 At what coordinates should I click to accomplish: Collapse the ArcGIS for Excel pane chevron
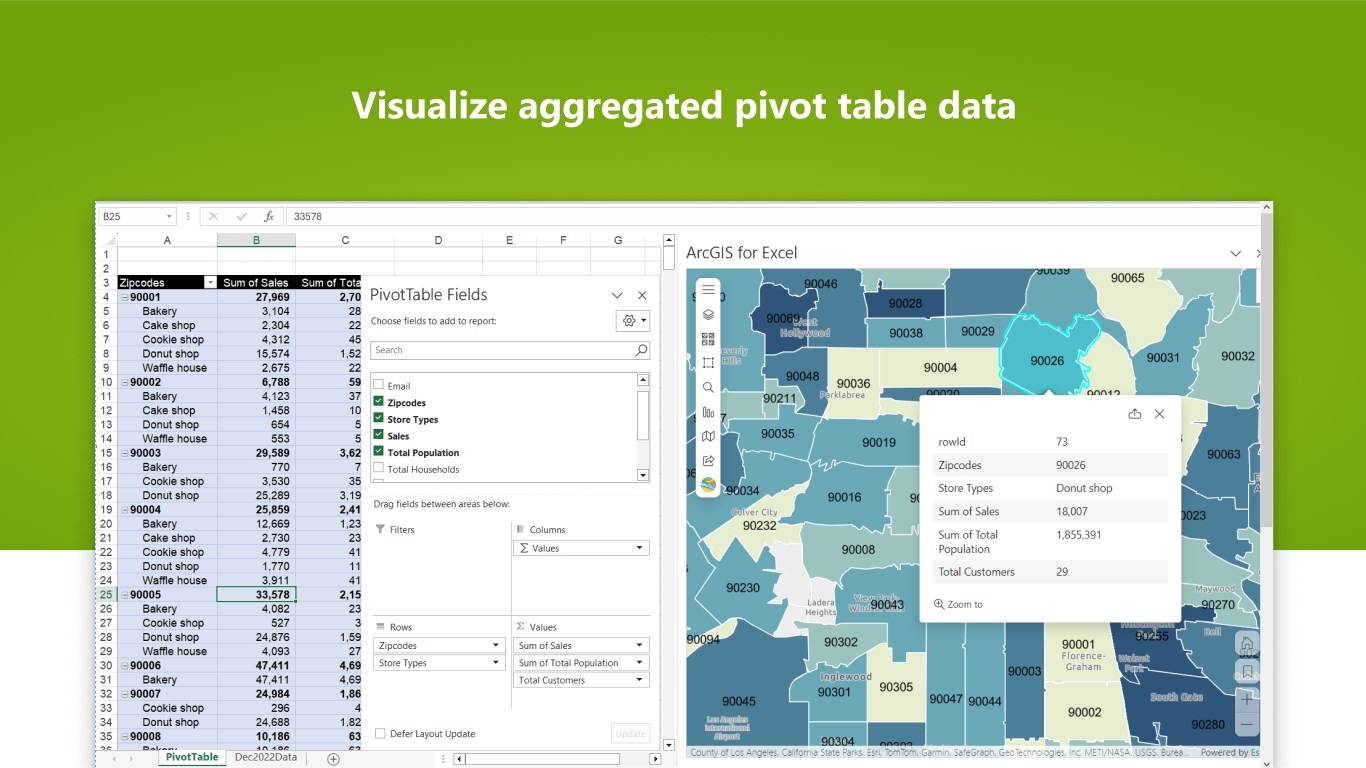pyautogui.click(x=1235, y=253)
